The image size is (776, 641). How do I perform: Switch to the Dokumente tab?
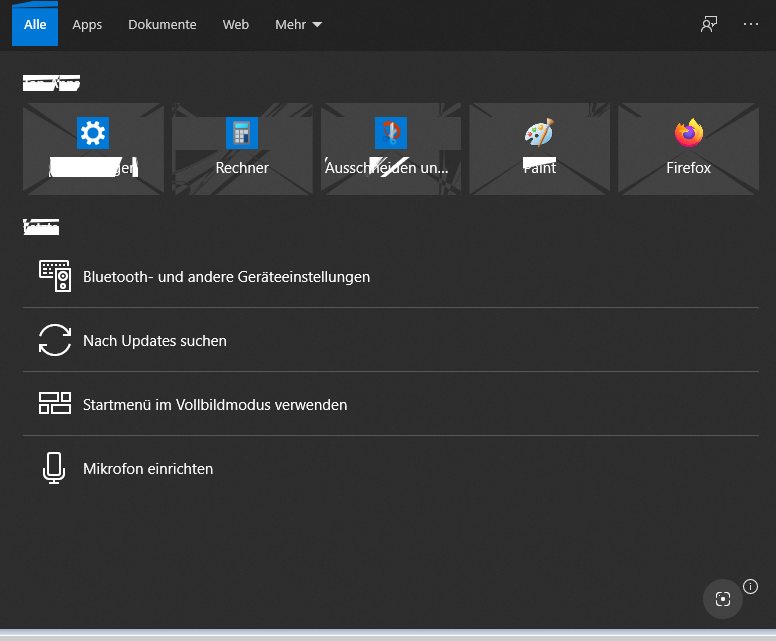pyautogui.click(x=162, y=24)
